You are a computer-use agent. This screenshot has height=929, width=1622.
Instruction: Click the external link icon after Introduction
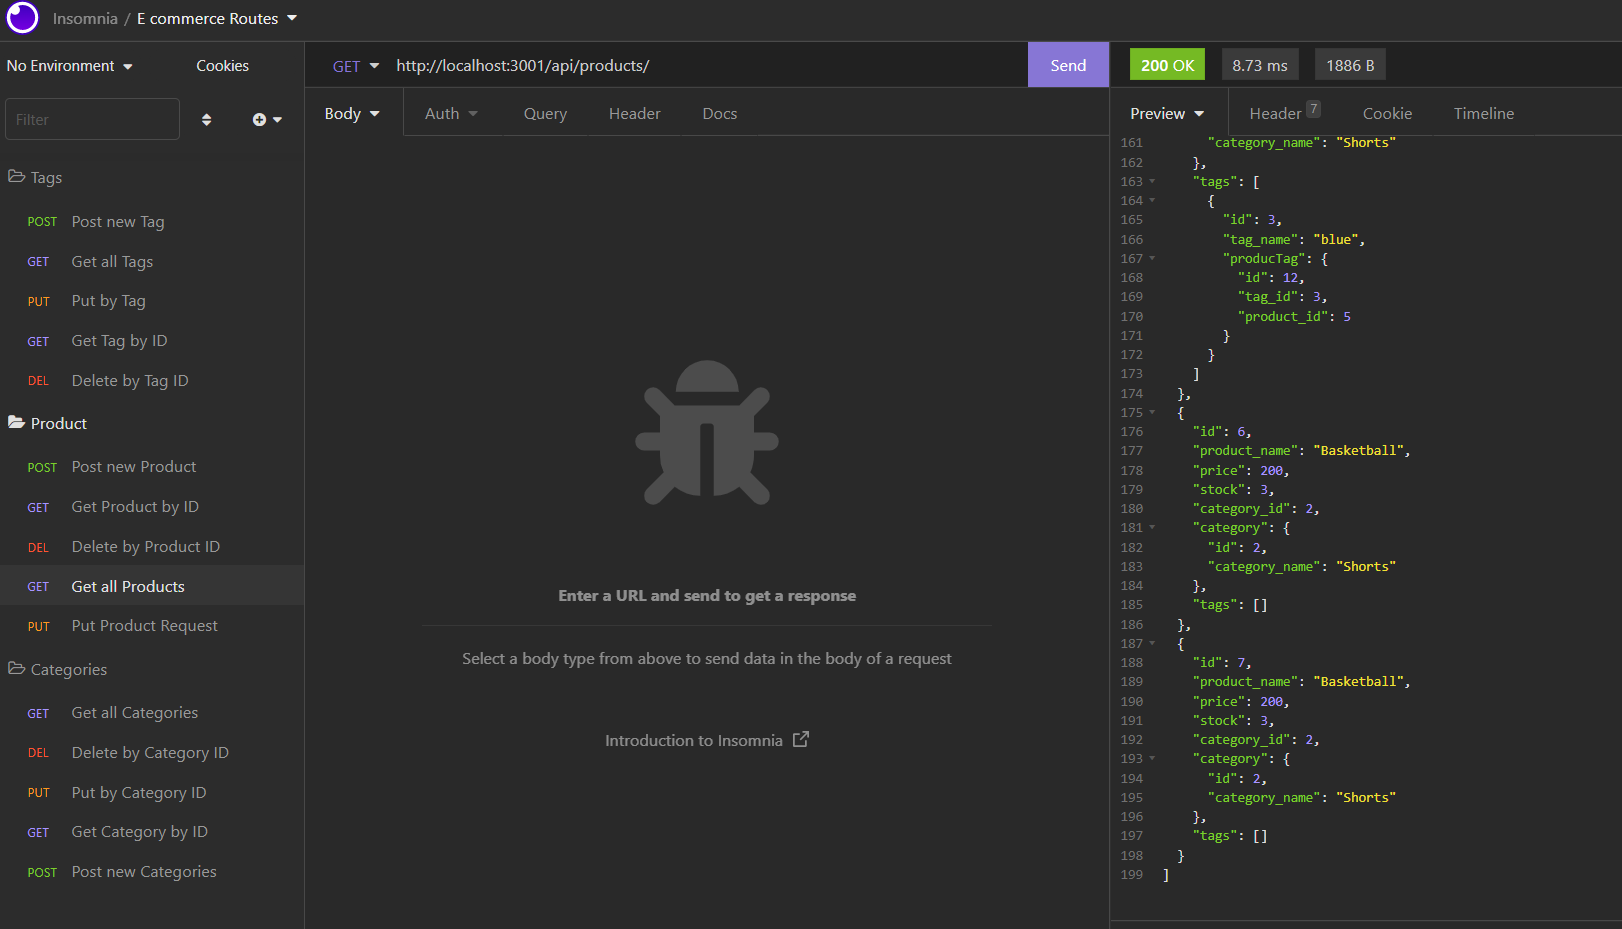tap(801, 740)
